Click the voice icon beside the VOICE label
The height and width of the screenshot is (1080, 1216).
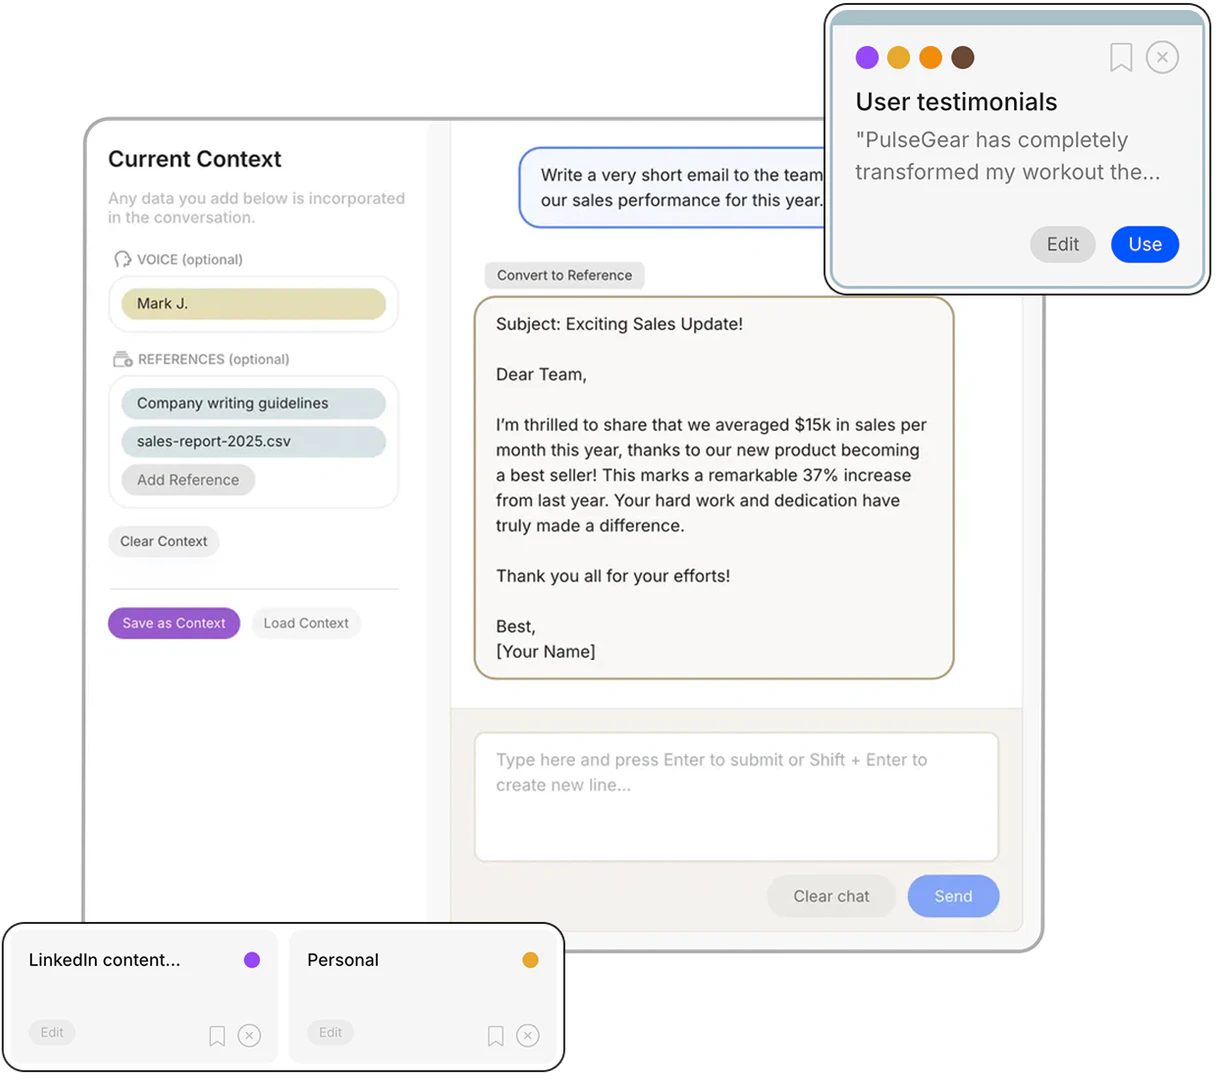click(122, 258)
